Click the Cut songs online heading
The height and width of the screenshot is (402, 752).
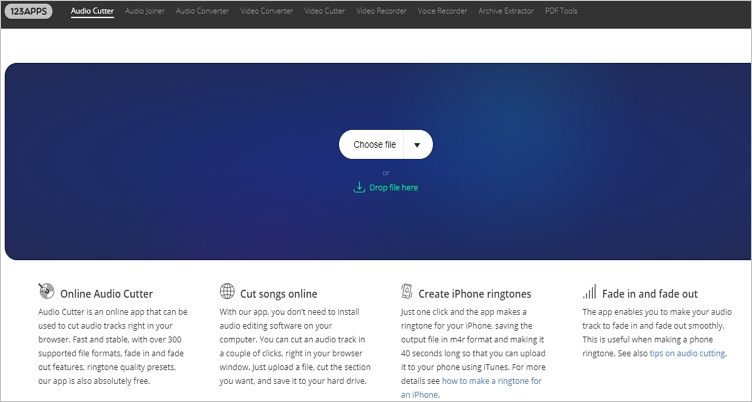(279, 294)
